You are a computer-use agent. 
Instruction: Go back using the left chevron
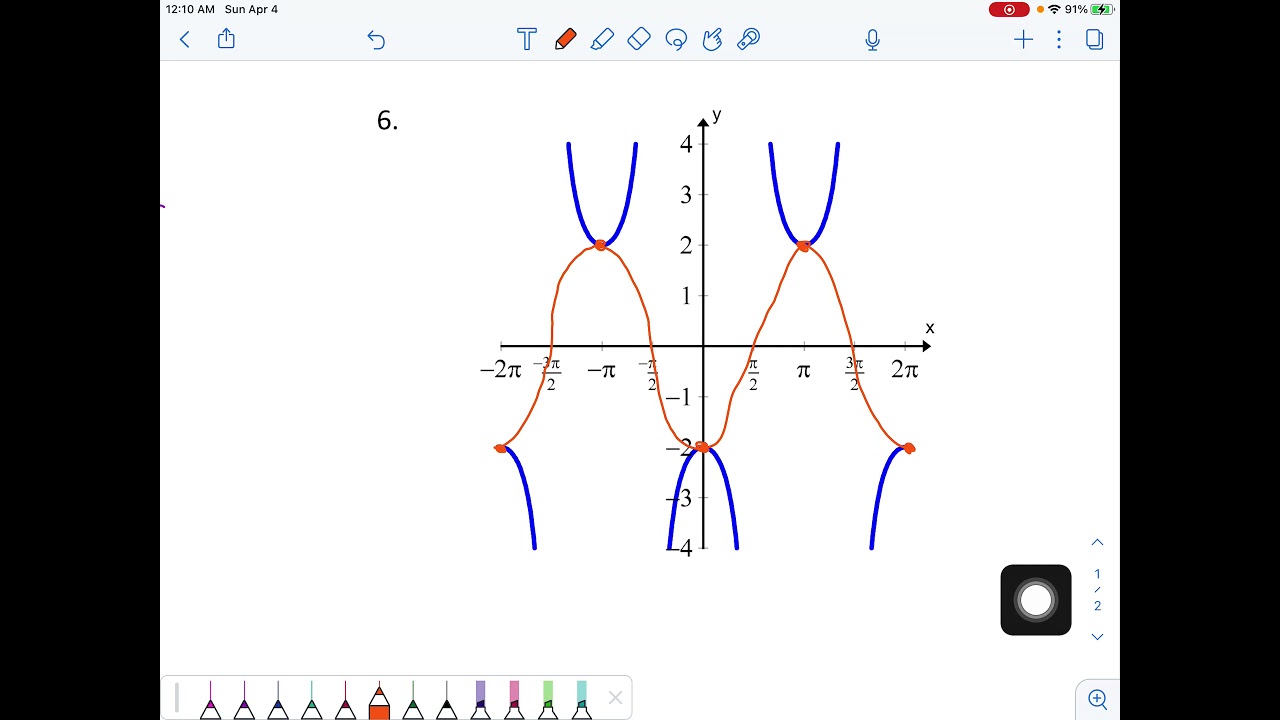184,39
